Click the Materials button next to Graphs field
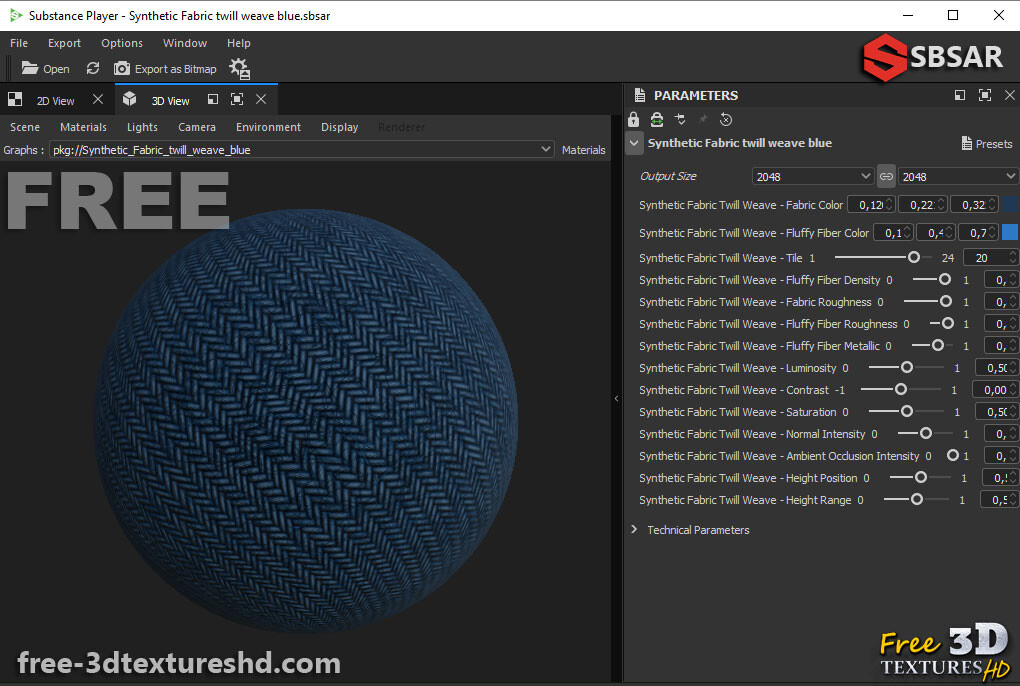1020x686 pixels. tap(583, 149)
